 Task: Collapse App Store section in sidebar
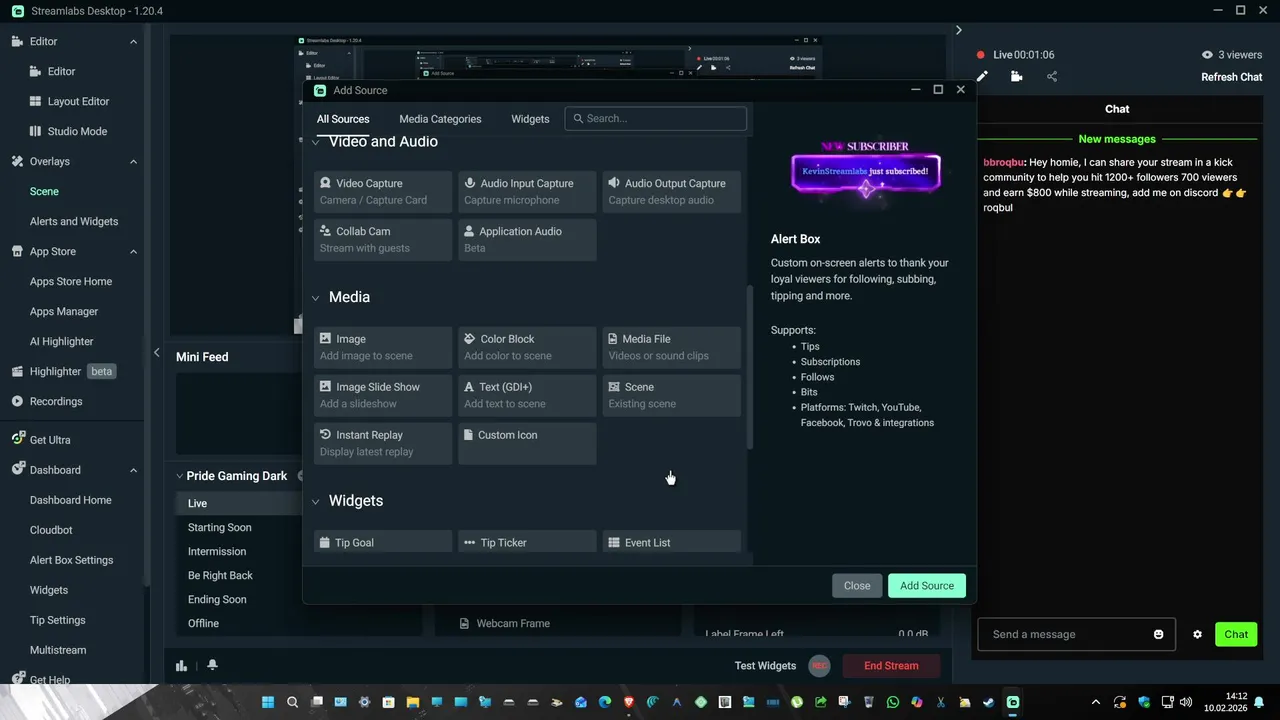tap(134, 252)
